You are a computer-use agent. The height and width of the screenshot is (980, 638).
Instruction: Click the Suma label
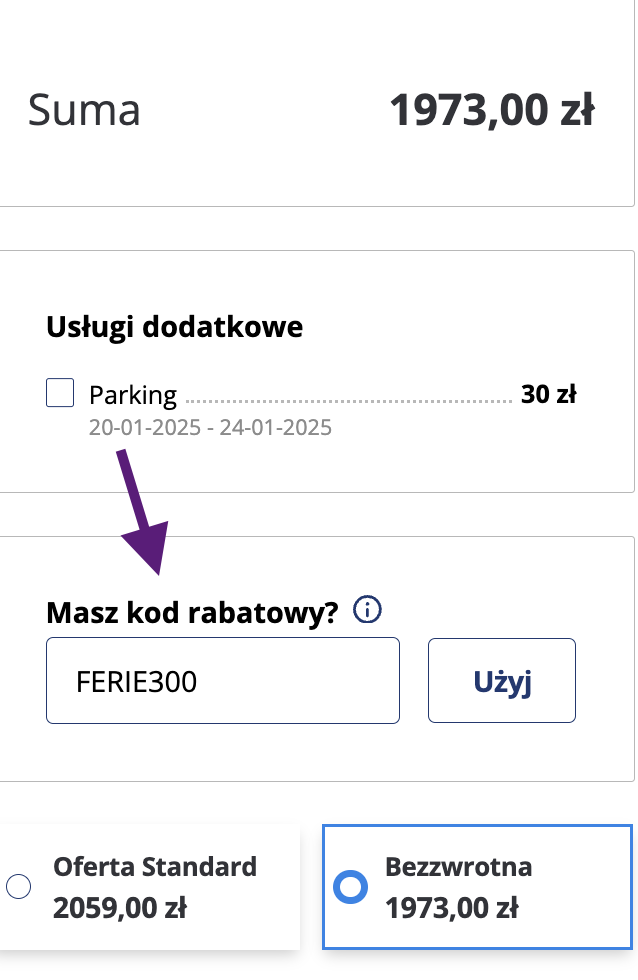(84, 109)
